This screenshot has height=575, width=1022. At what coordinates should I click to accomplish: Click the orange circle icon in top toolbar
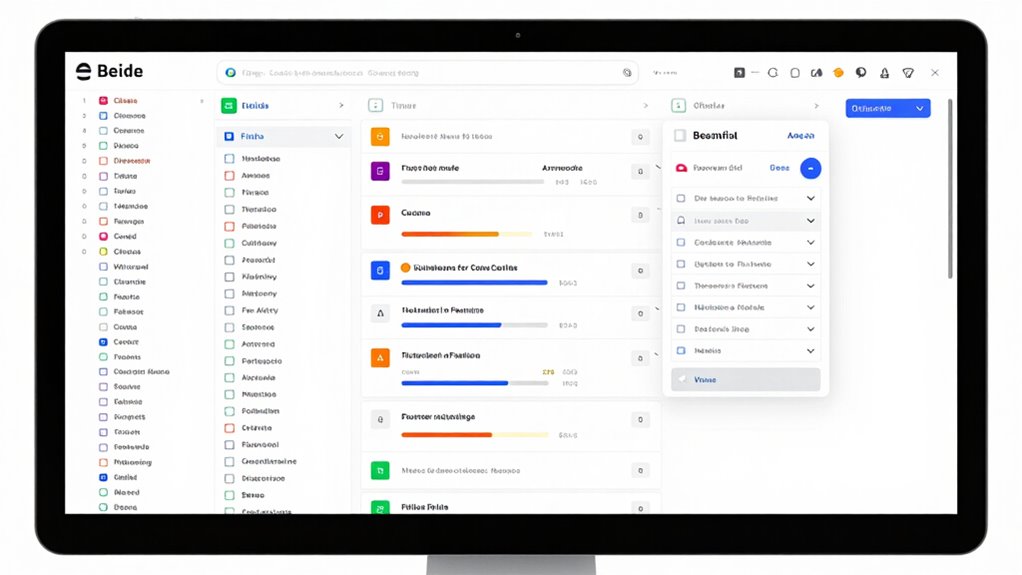point(838,72)
